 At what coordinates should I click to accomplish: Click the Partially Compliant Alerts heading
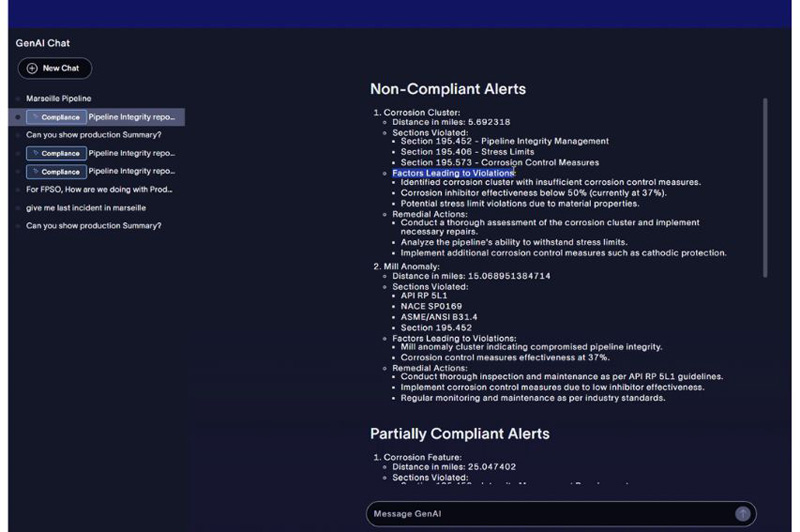coord(460,434)
